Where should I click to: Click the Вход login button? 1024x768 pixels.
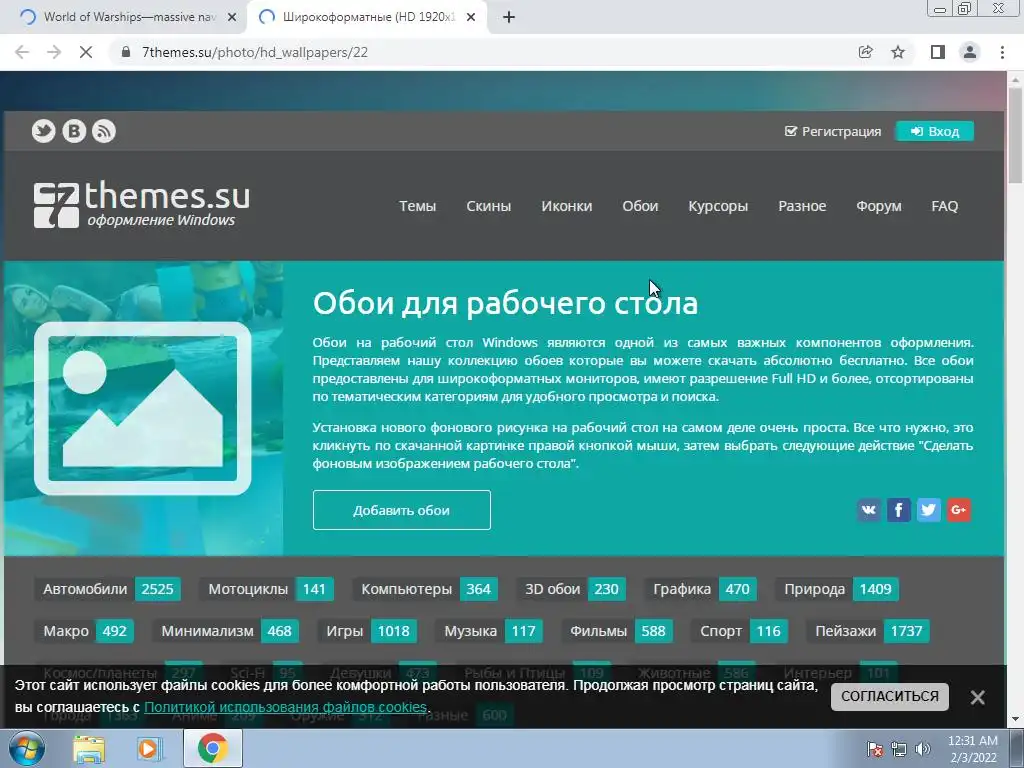pos(935,131)
